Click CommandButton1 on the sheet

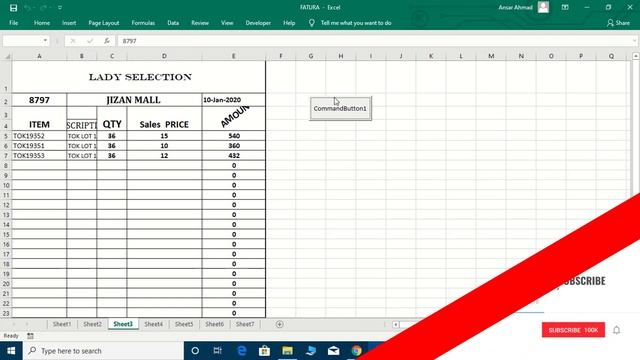[x=340, y=109]
